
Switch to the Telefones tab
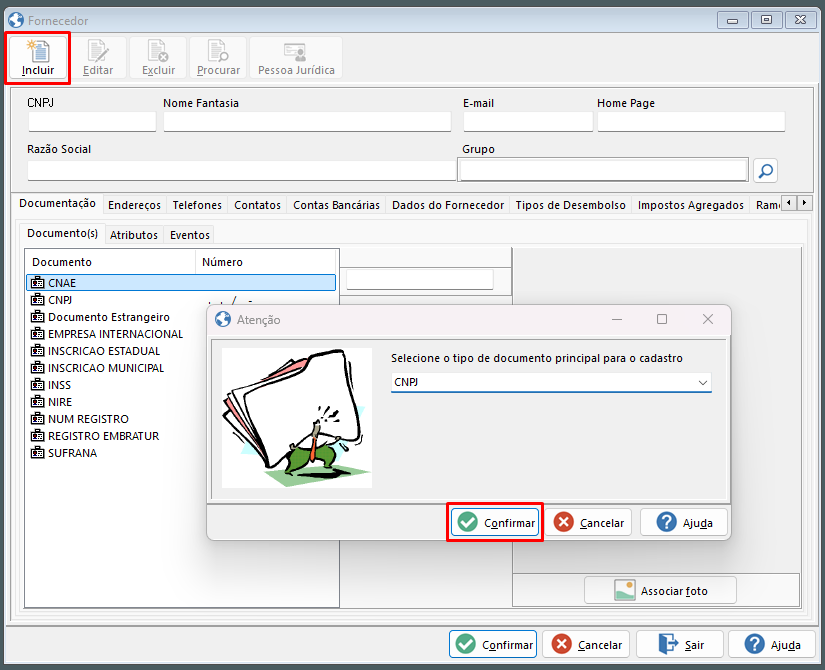[197, 205]
